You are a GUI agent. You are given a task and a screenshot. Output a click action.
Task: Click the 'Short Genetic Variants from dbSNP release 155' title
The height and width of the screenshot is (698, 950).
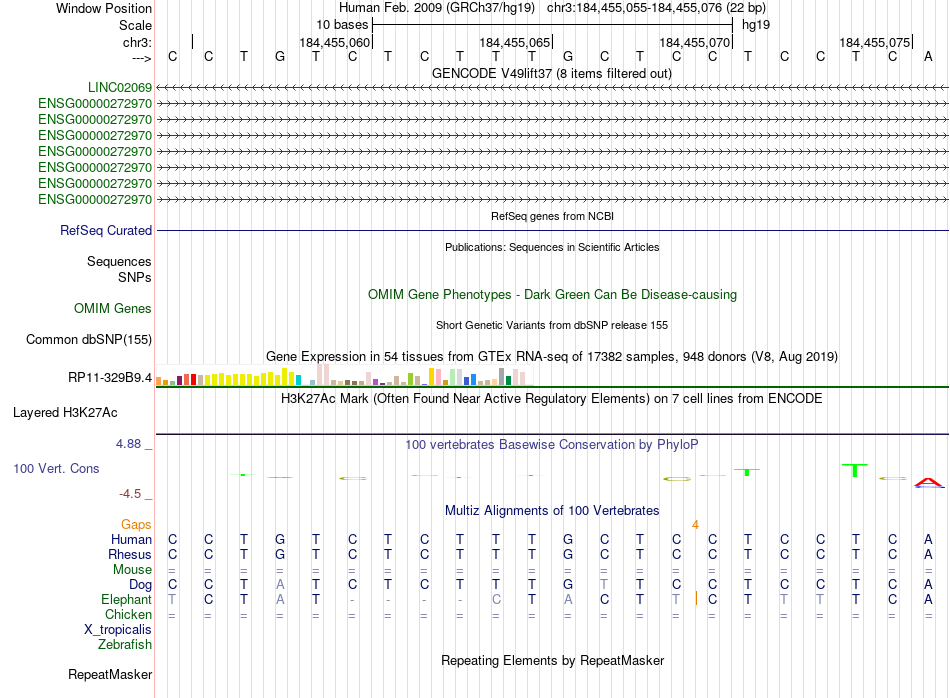[x=552, y=325]
